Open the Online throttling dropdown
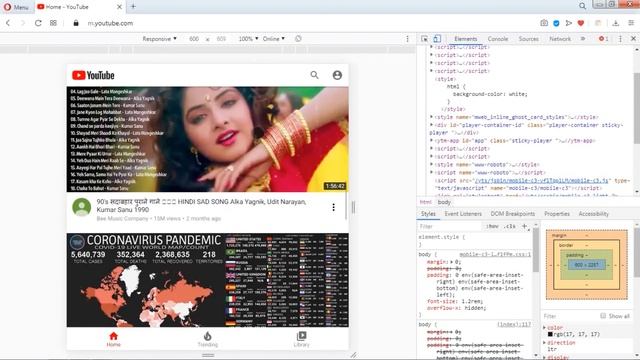Image resolution: width=640 pixels, height=360 pixels. tap(273, 39)
